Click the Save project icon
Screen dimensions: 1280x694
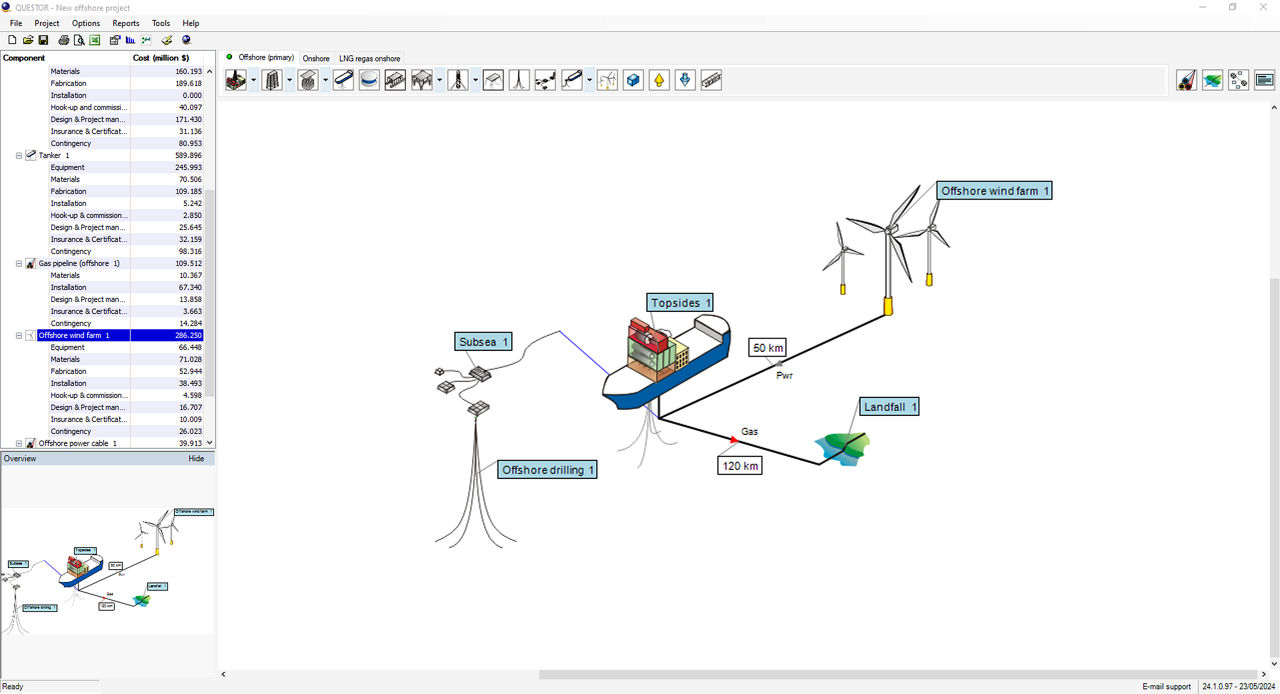tap(44, 40)
